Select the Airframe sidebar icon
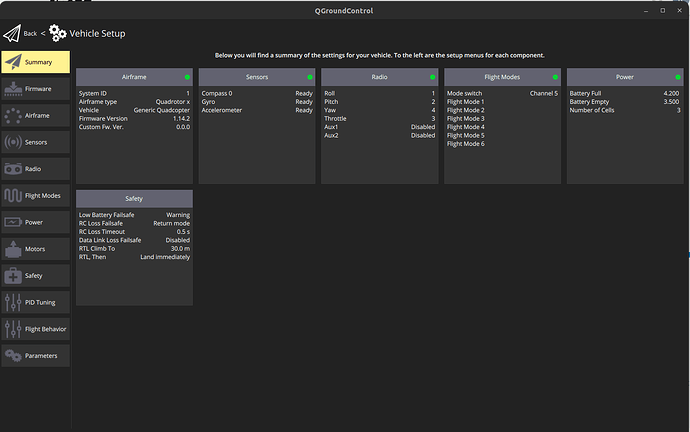The height and width of the screenshot is (432, 690). point(12,116)
